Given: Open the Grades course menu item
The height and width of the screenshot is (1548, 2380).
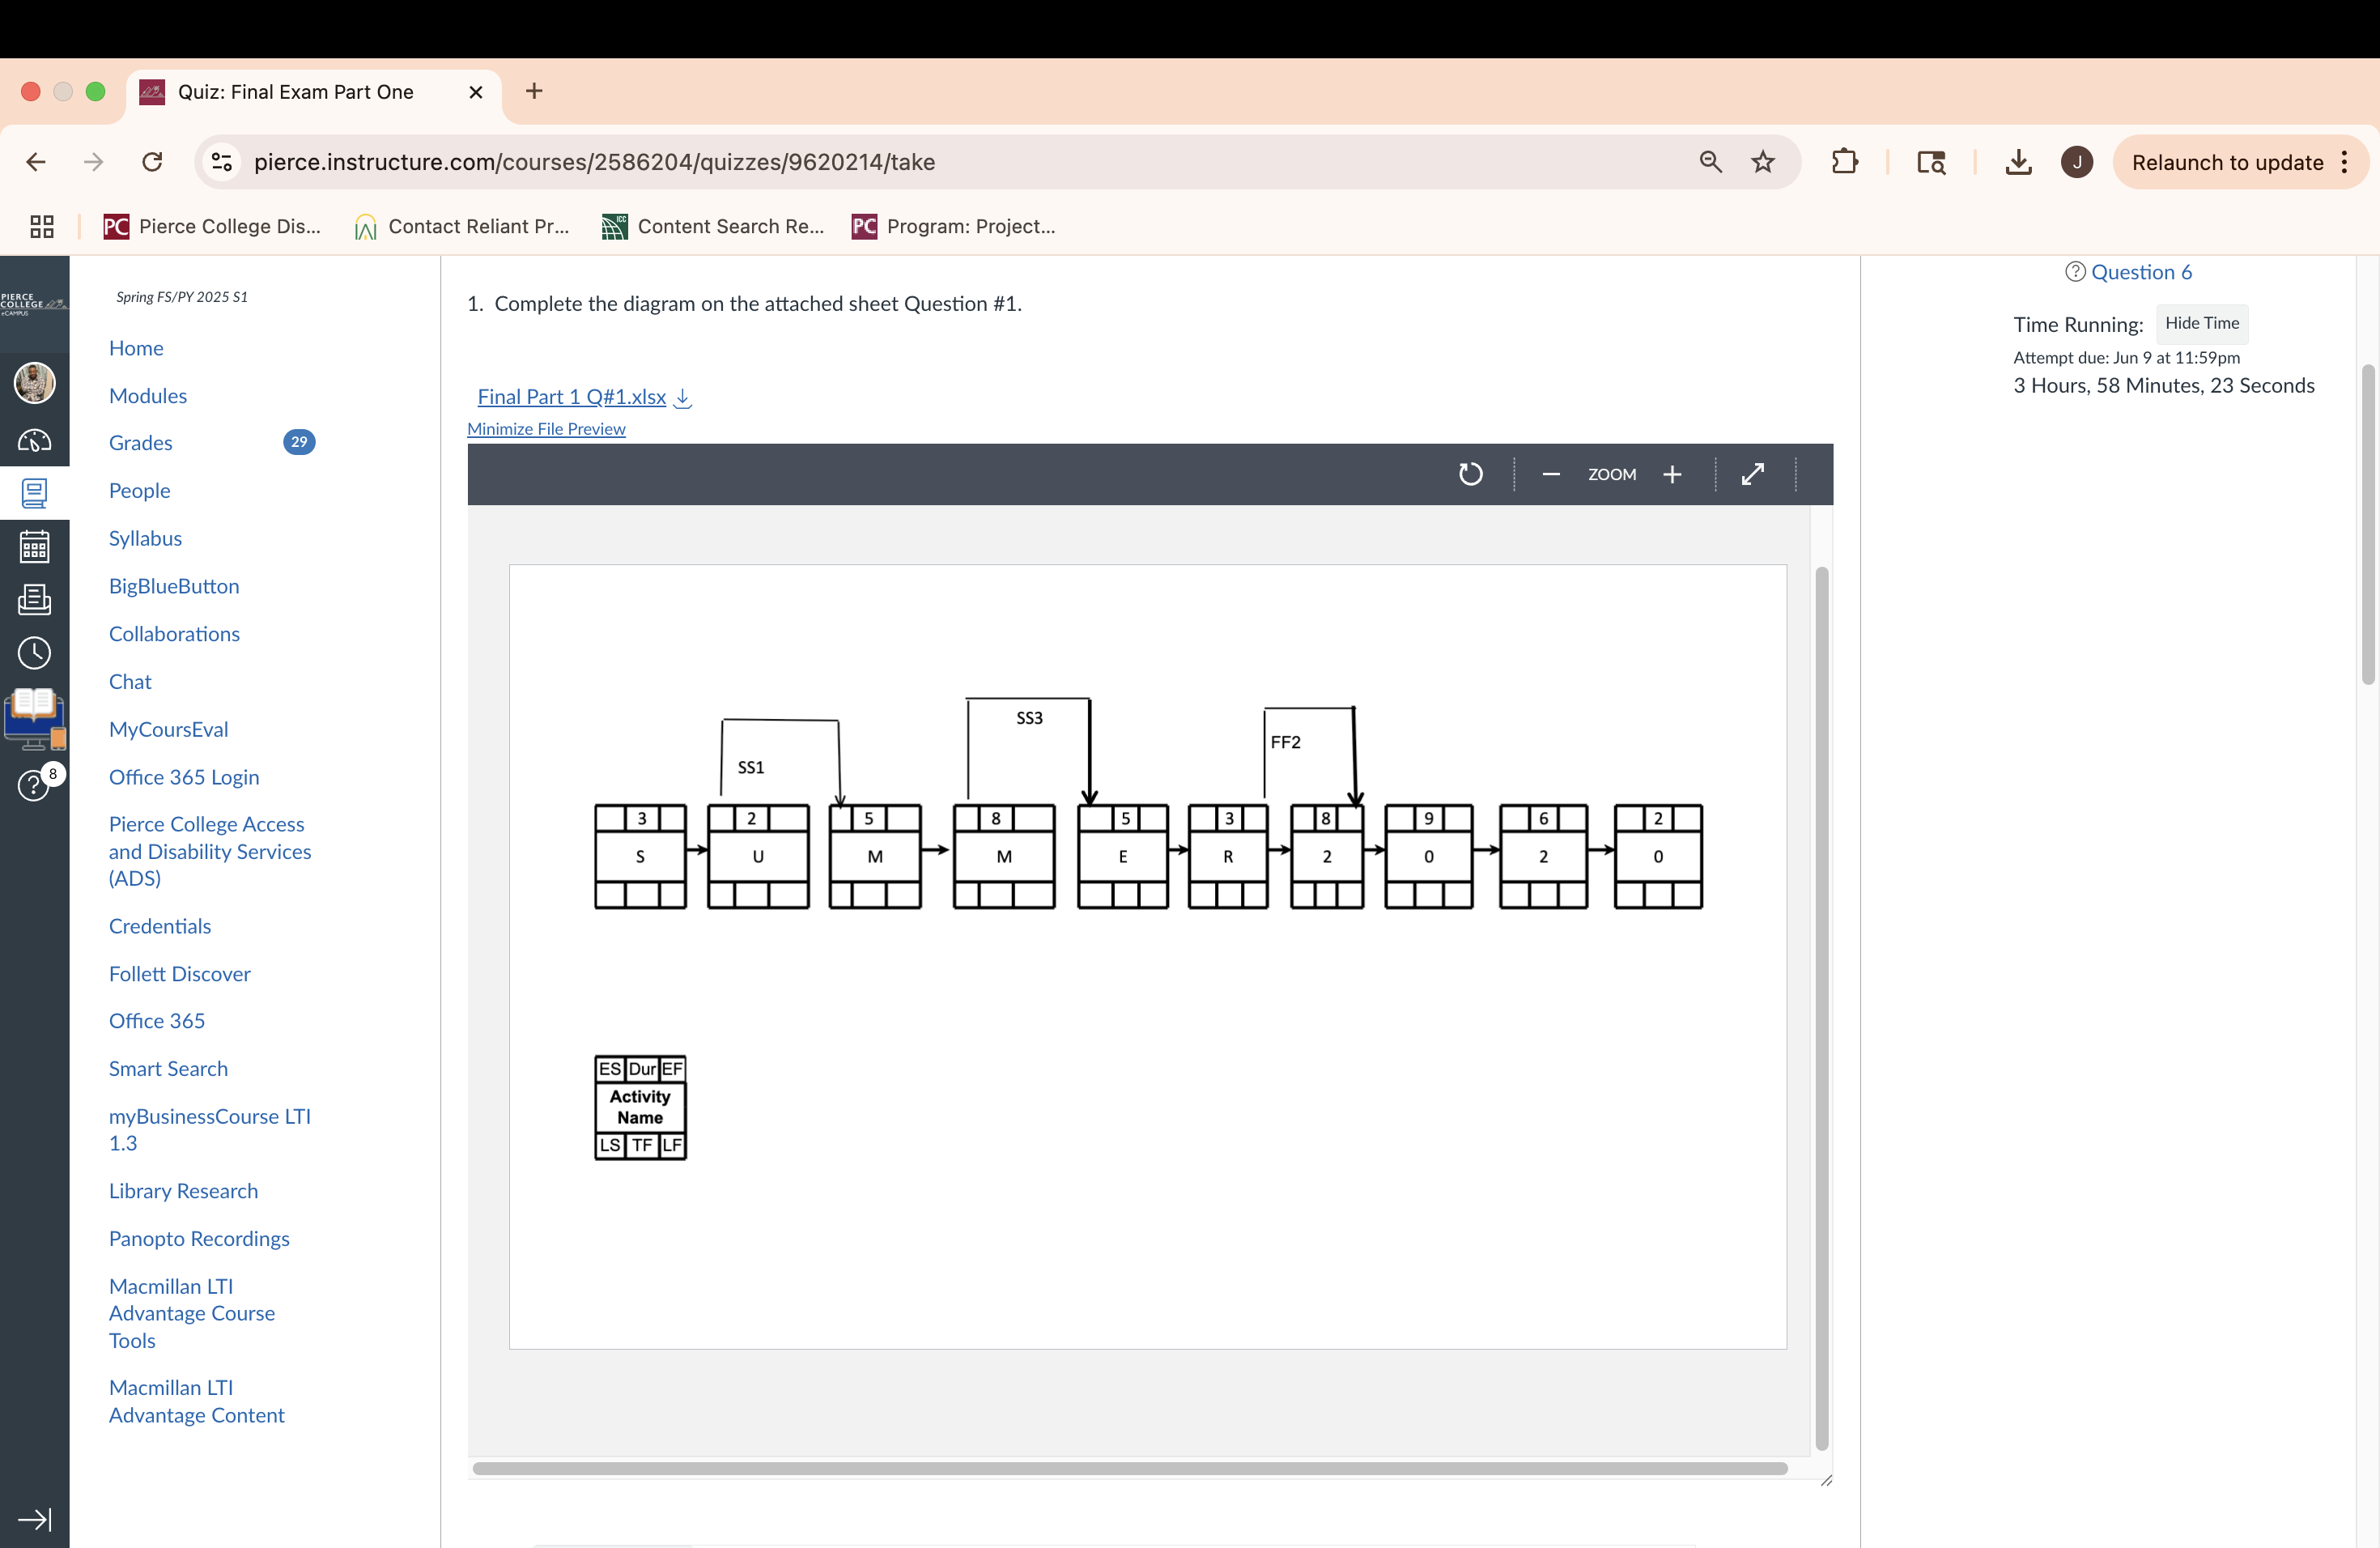Looking at the screenshot, I should (x=140, y=443).
